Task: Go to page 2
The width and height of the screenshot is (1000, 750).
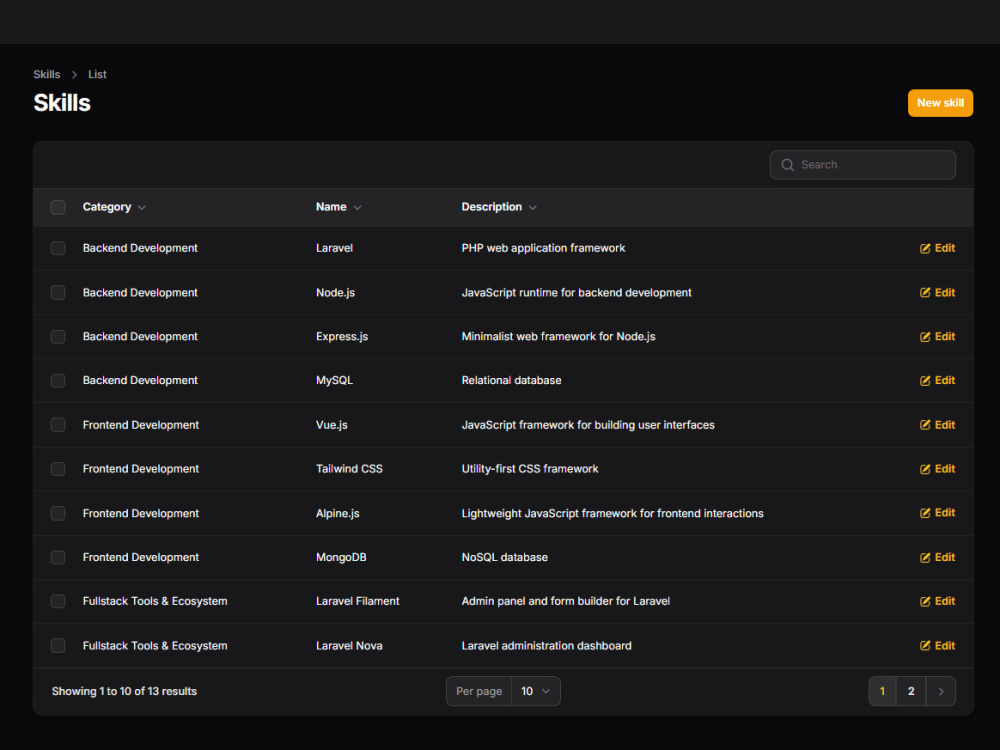Action: [x=911, y=691]
